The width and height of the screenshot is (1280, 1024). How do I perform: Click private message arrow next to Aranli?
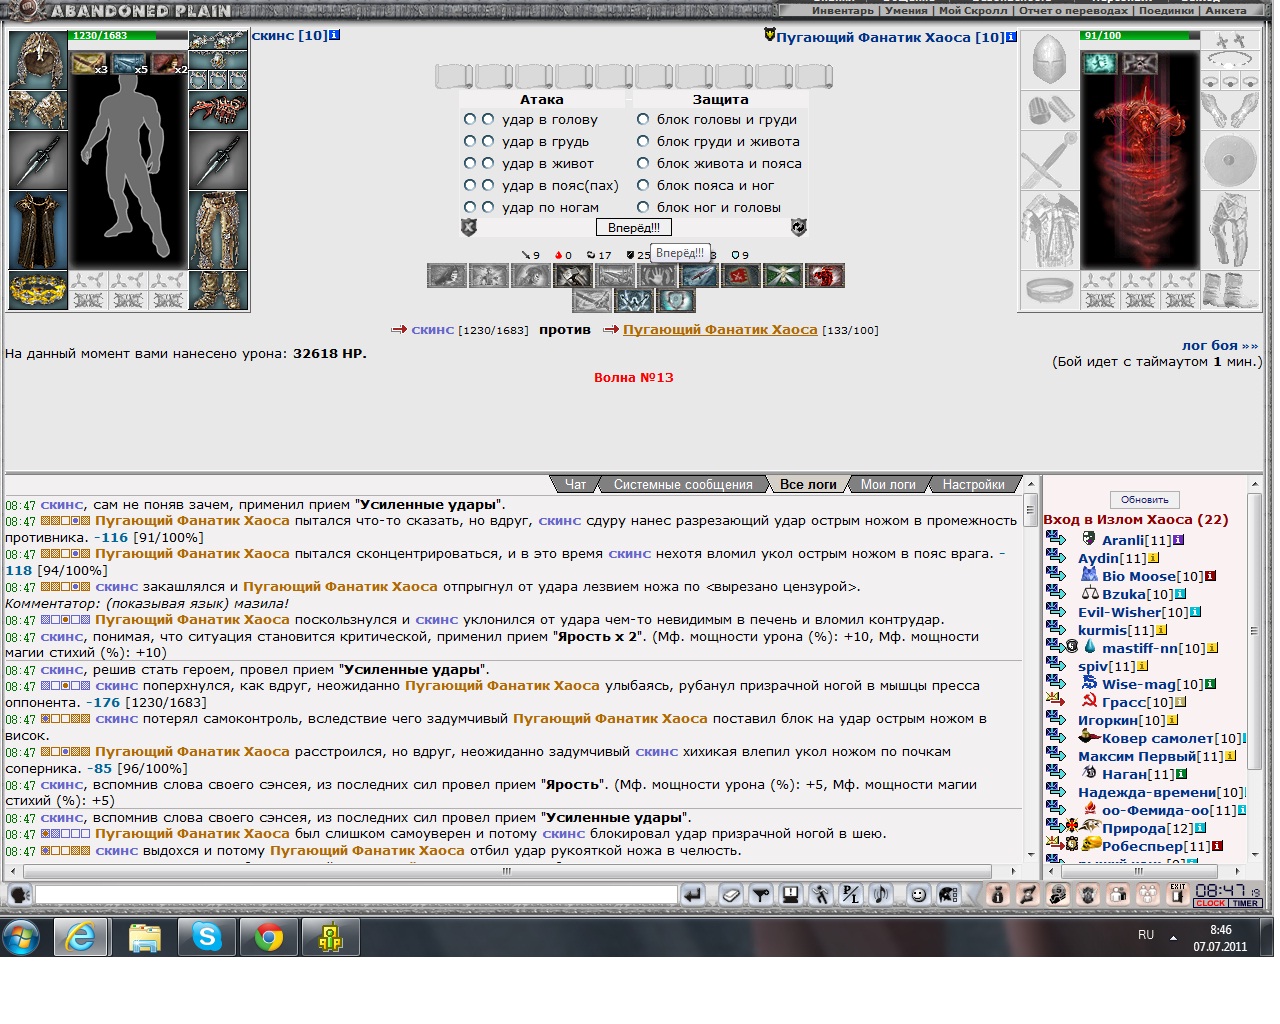pos(1056,540)
